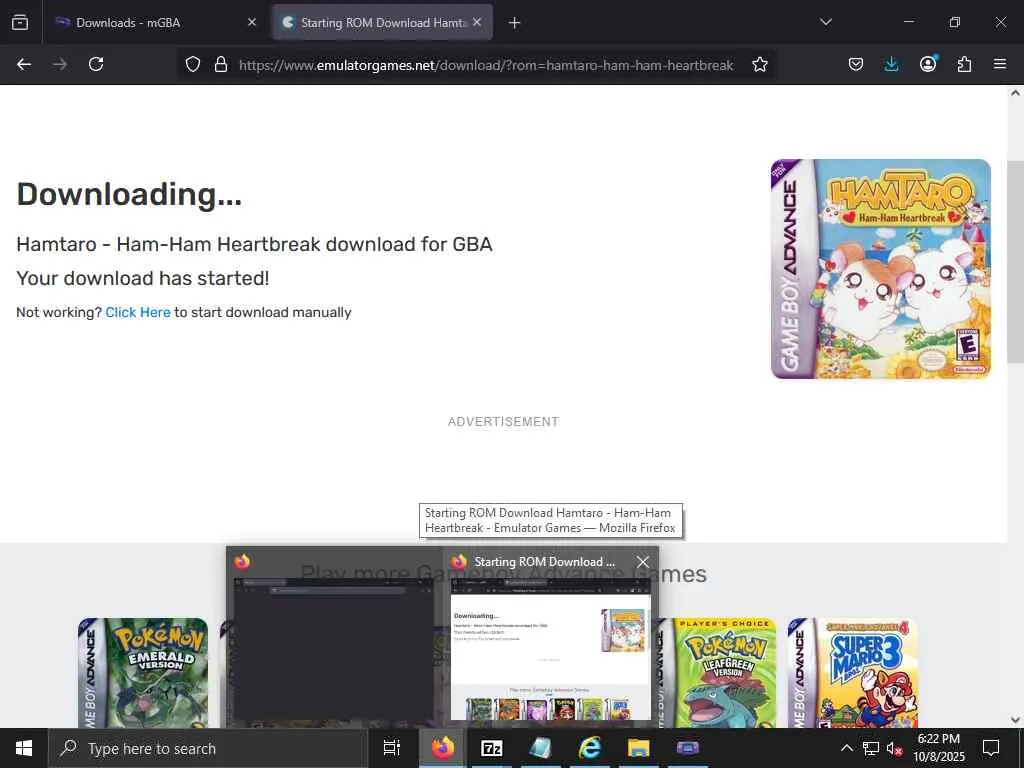Launch Internet Explorer from the taskbar
This screenshot has width=1024, height=768.
point(589,748)
